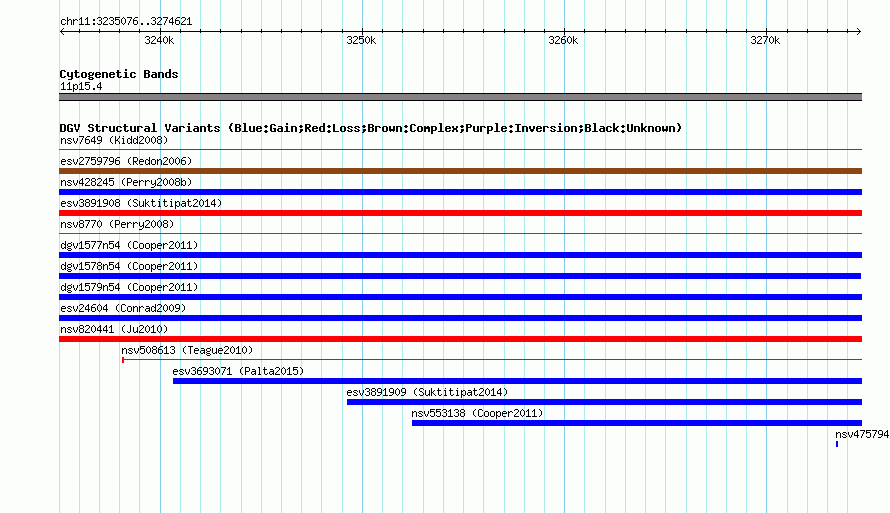The width and height of the screenshot is (890, 513).
Task: Click the 3270k ruler position
Action: point(766,40)
